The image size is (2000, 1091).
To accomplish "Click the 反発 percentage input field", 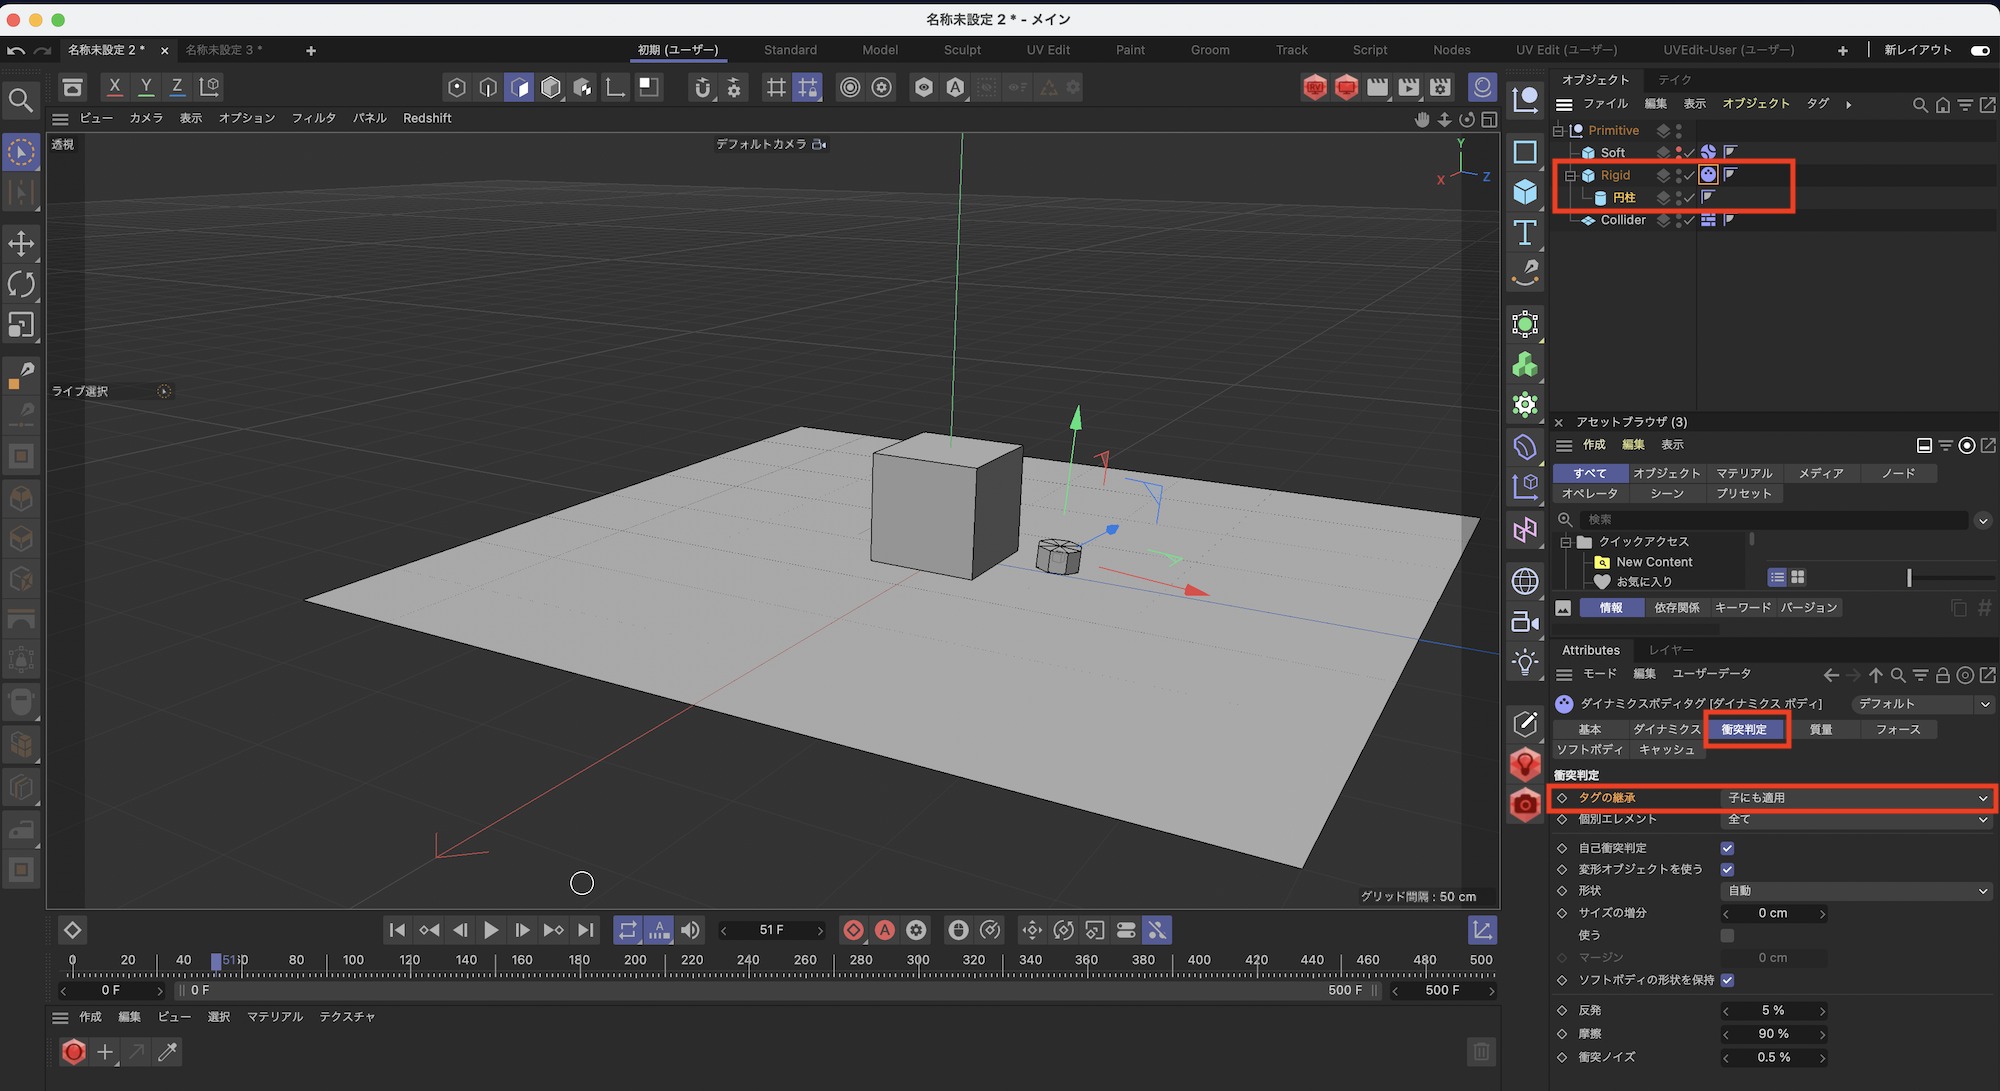I will pos(1773,1011).
